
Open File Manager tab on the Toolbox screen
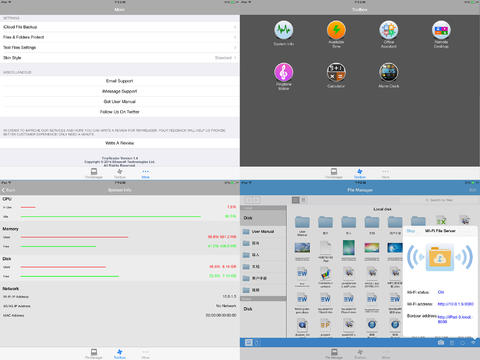pos(334,173)
